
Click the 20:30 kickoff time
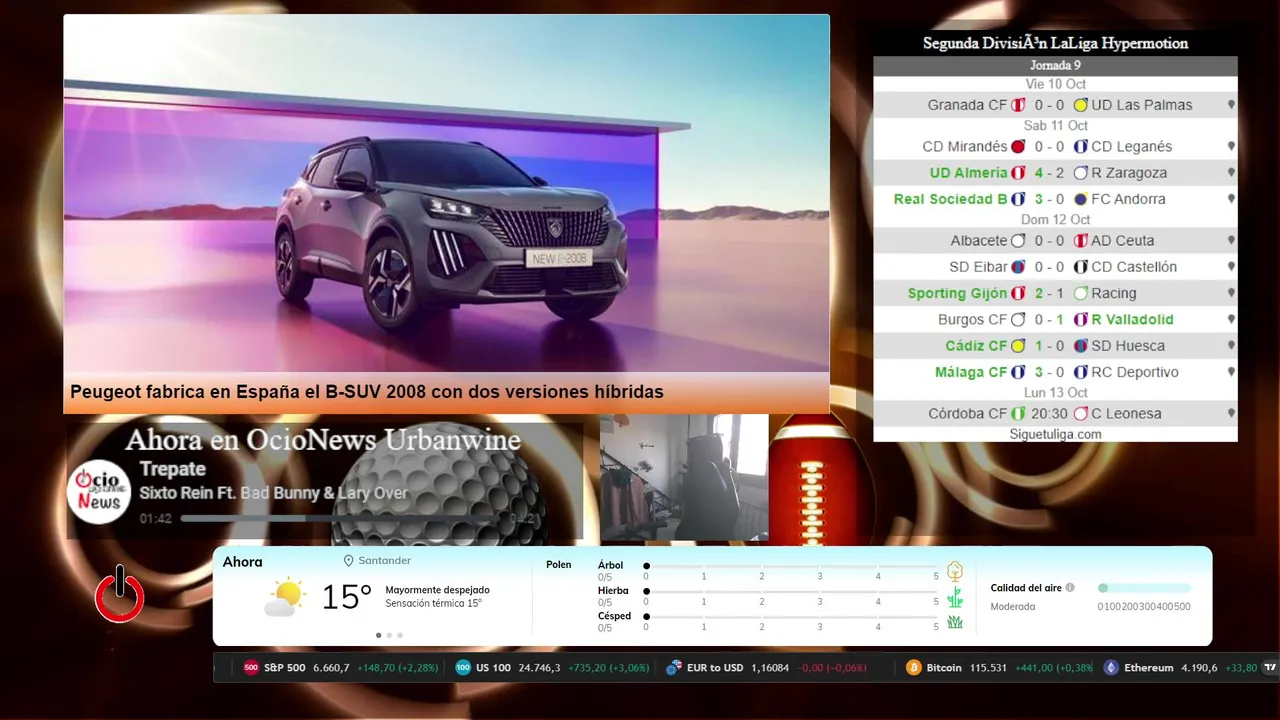pos(1049,413)
